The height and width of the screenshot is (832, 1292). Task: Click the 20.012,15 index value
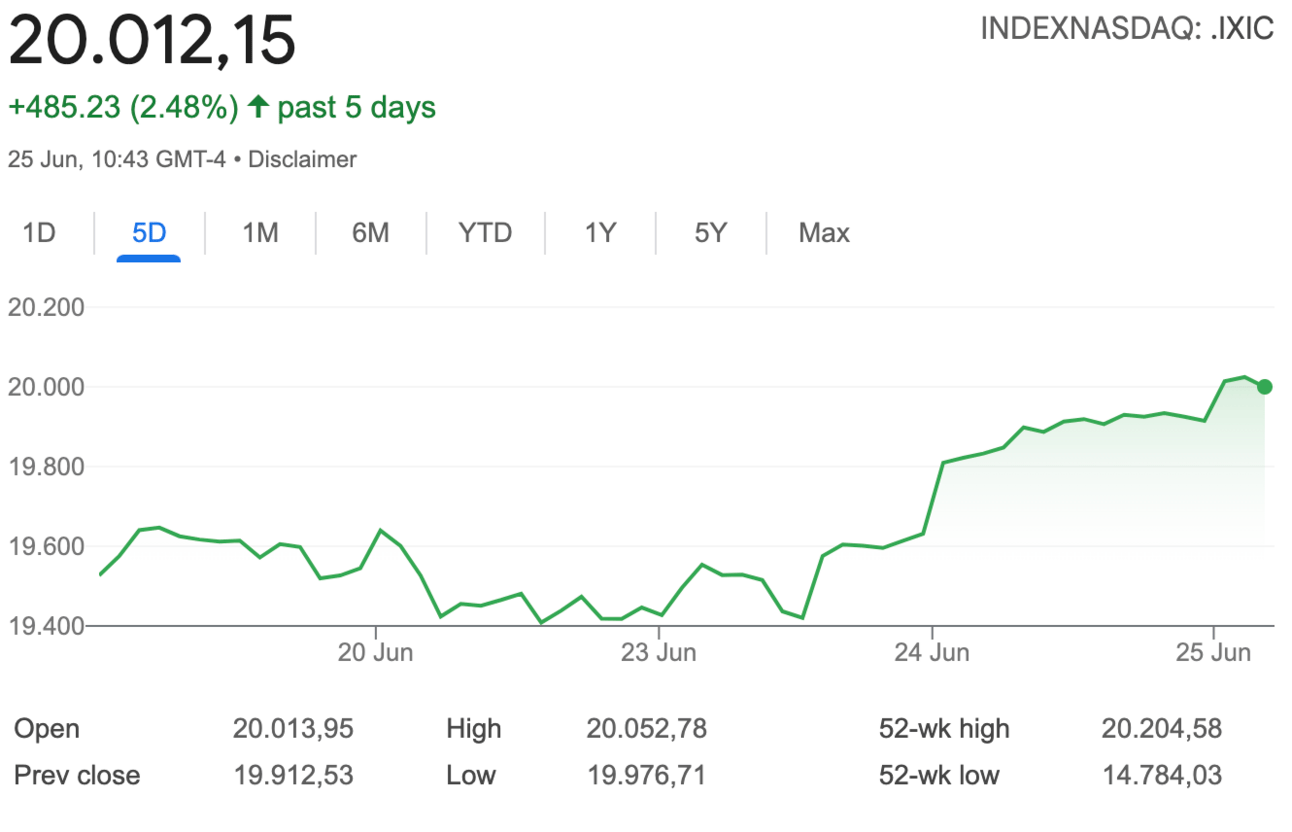(152, 42)
